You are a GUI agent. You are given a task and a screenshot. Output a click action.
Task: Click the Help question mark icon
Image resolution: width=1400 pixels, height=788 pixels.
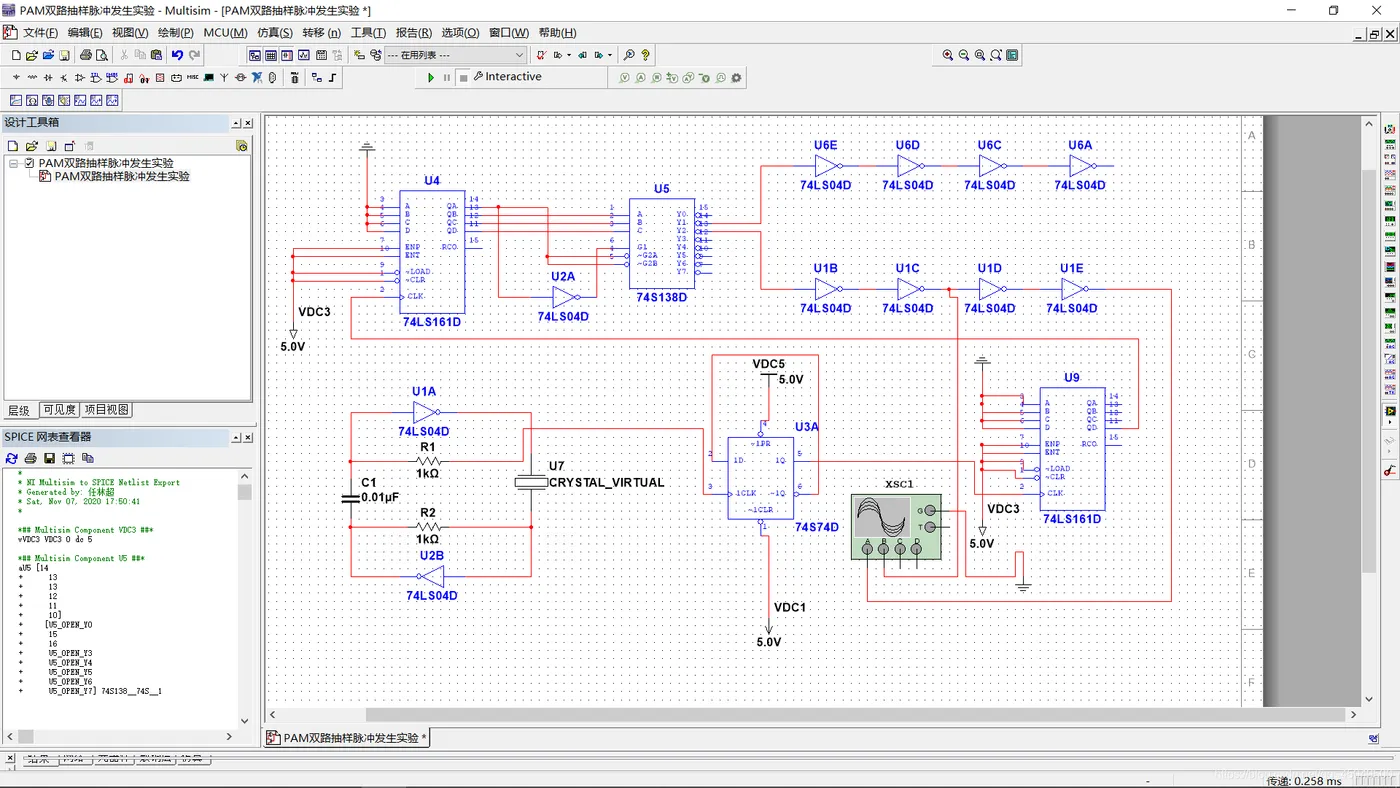pos(645,55)
